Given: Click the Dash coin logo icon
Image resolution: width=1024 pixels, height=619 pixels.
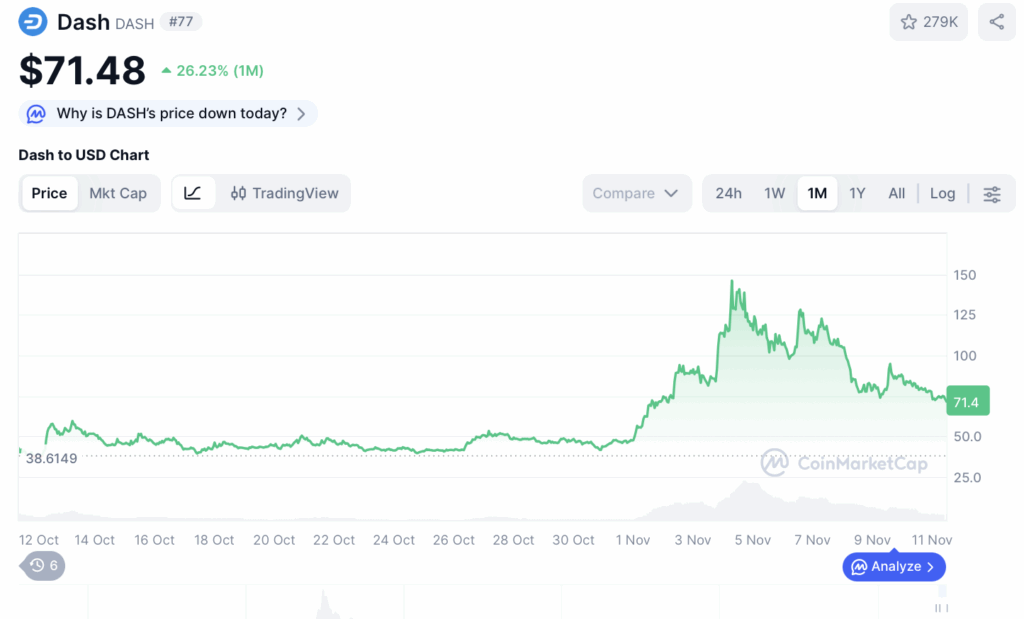Looking at the screenshot, I should (x=33, y=22).
